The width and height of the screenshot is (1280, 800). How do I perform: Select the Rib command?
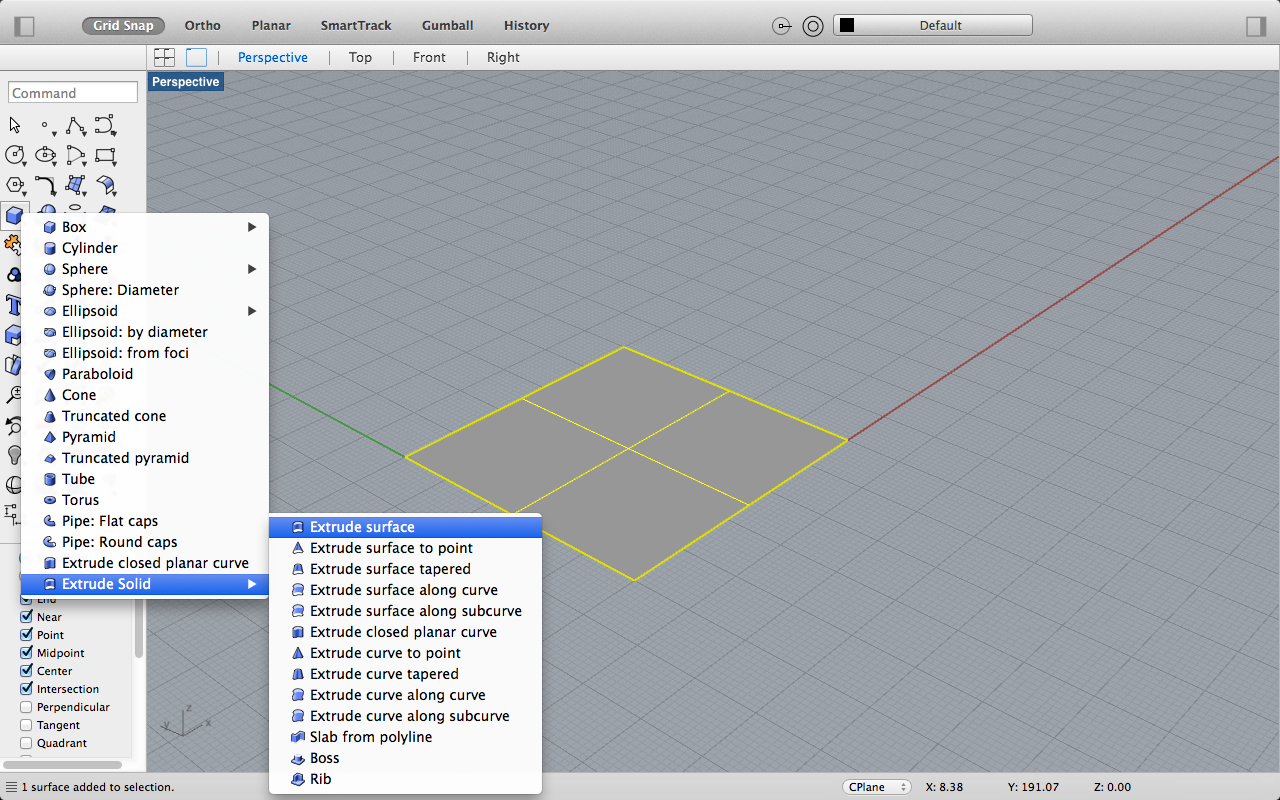click(x=405, y=779)
